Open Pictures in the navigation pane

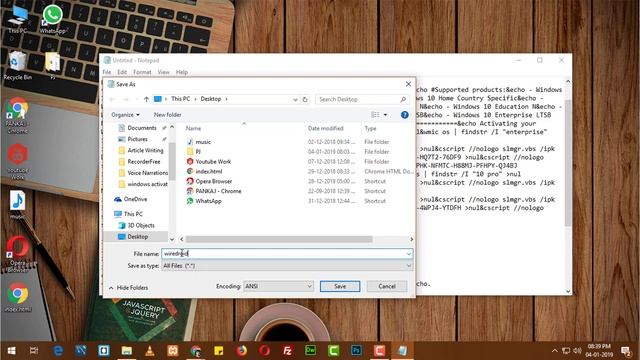[137, 139]
